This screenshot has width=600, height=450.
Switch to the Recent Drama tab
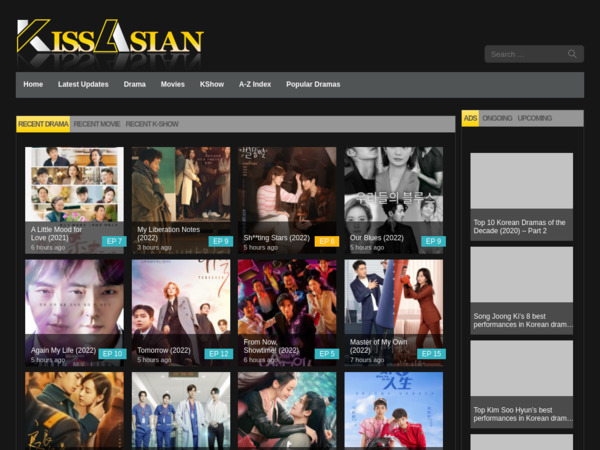point(43,124)
